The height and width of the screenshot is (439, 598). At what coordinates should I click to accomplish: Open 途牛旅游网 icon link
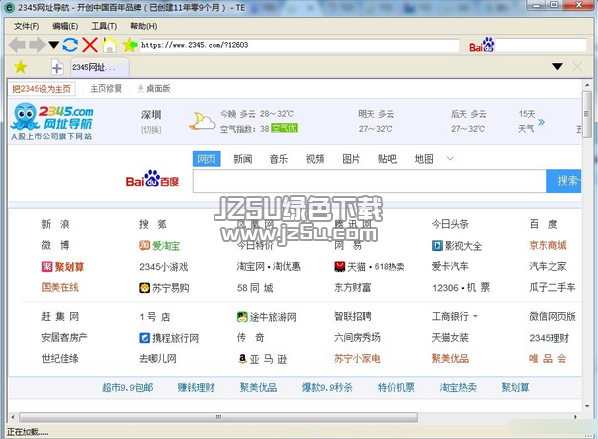267,317
